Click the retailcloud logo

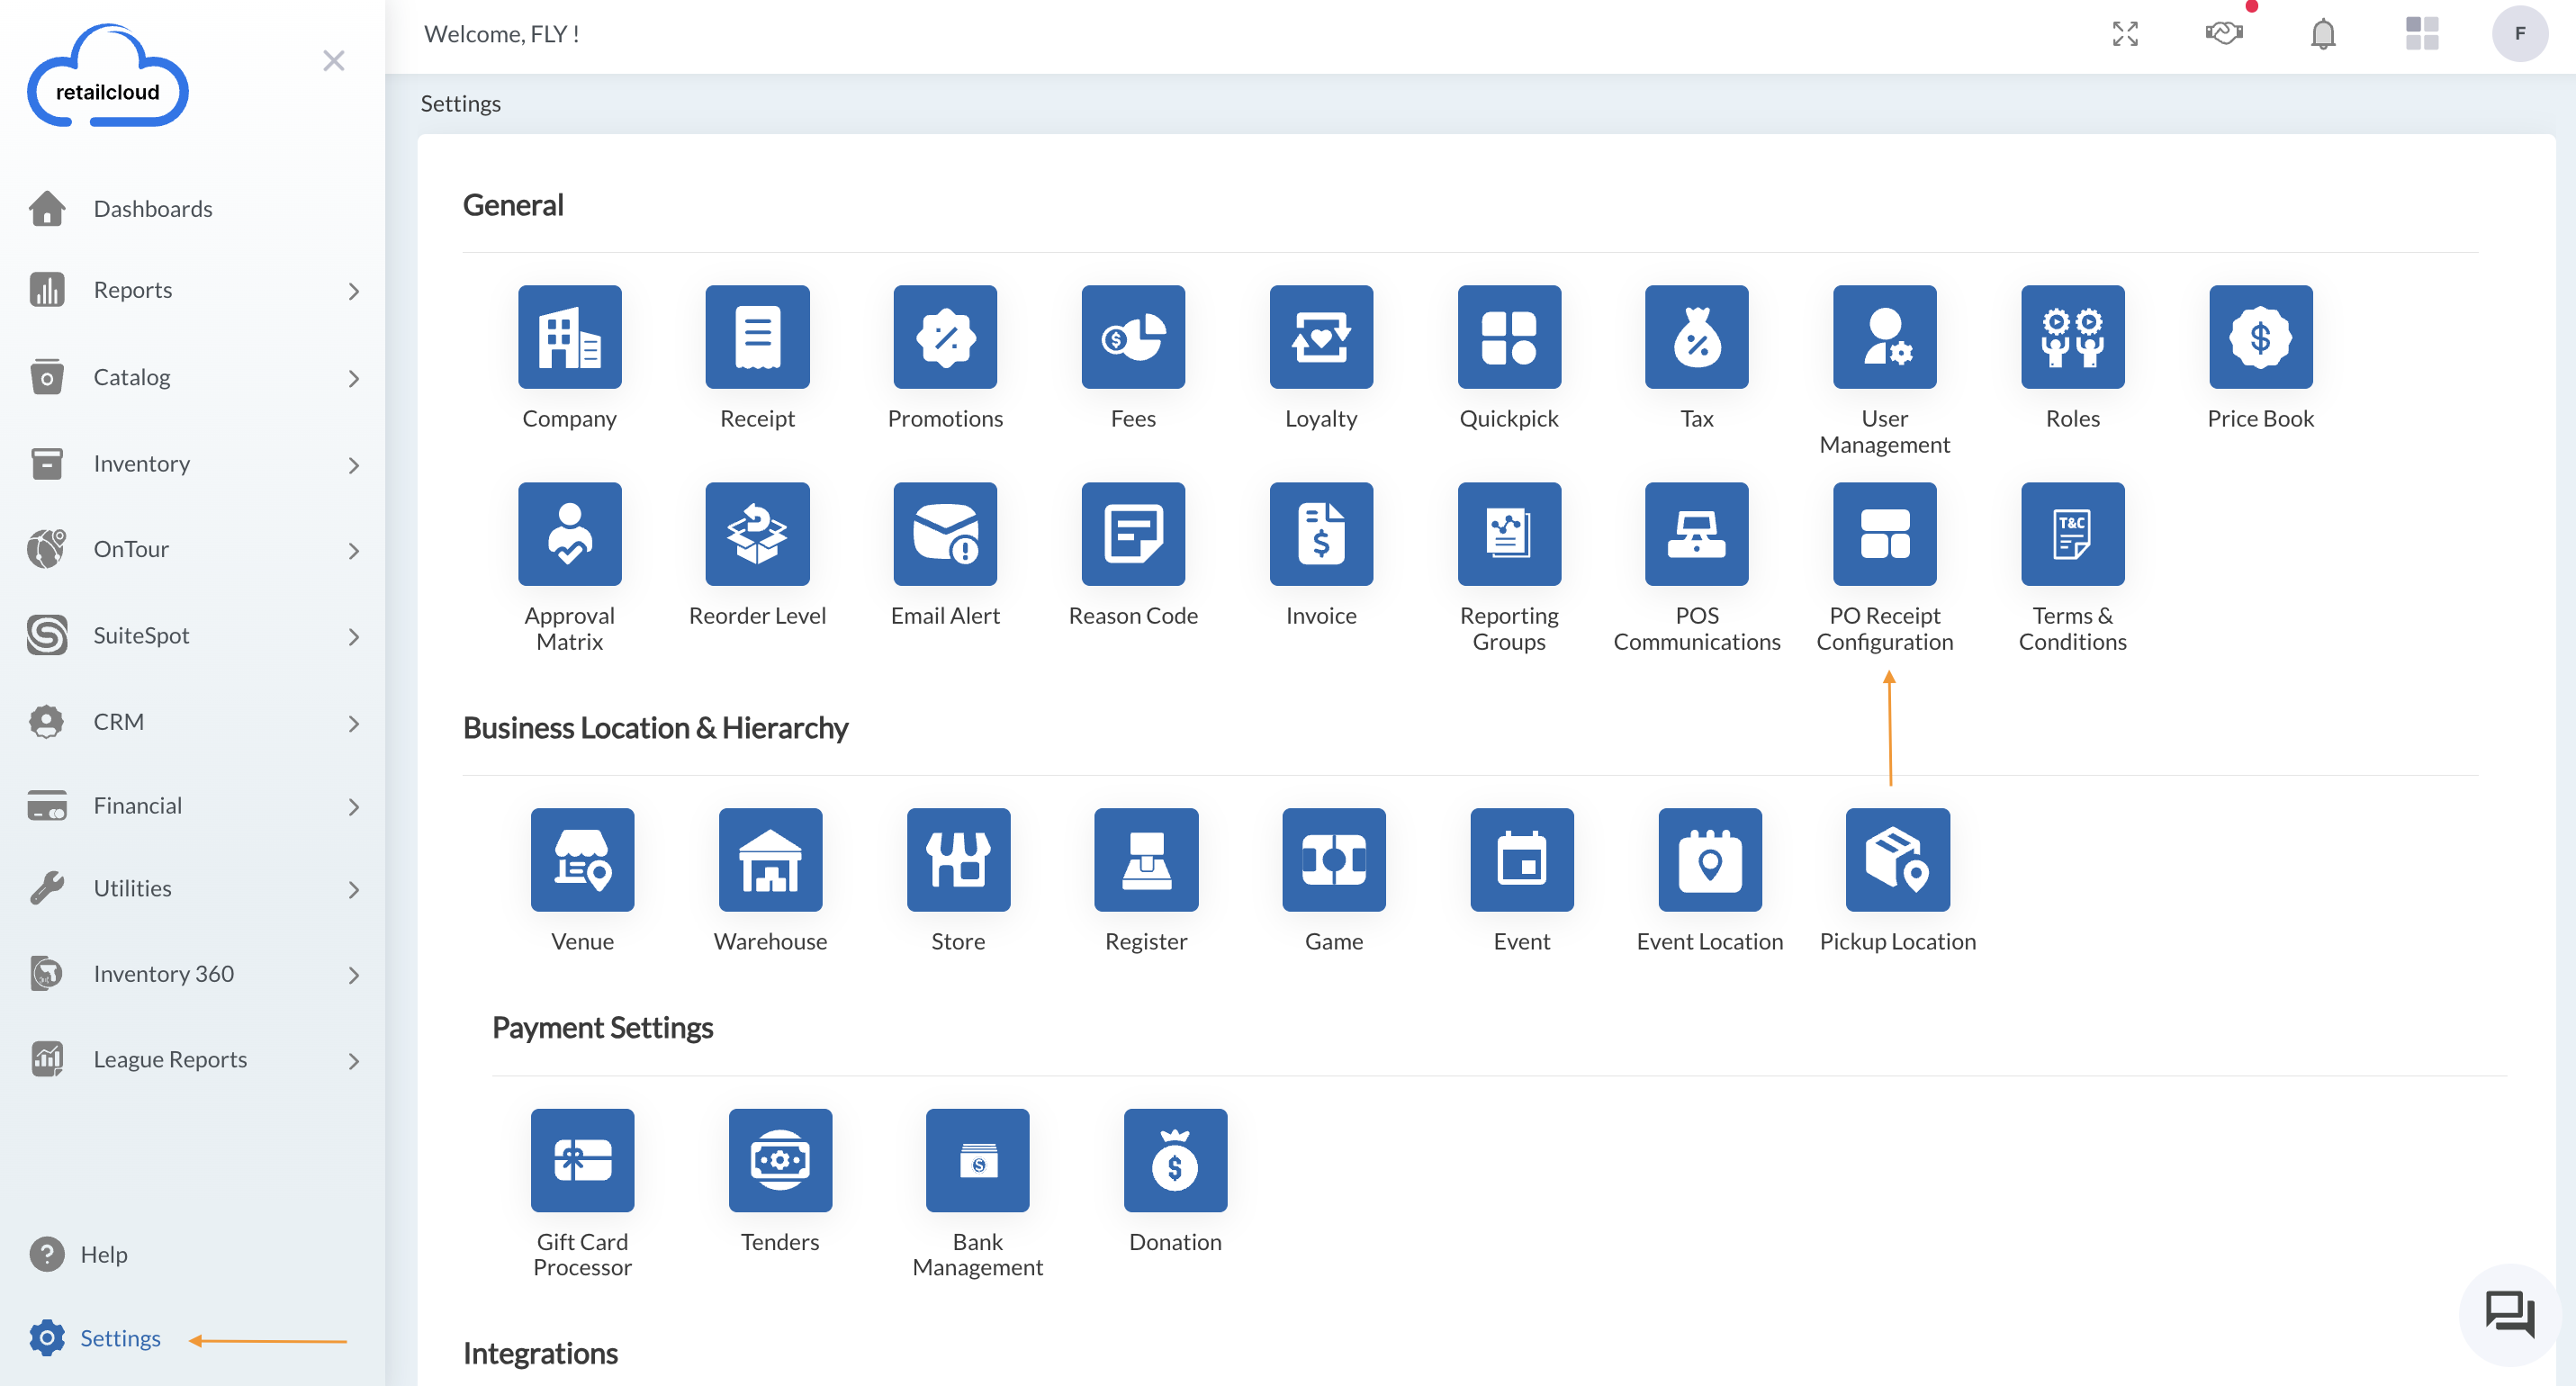click(x=108, y=77)
